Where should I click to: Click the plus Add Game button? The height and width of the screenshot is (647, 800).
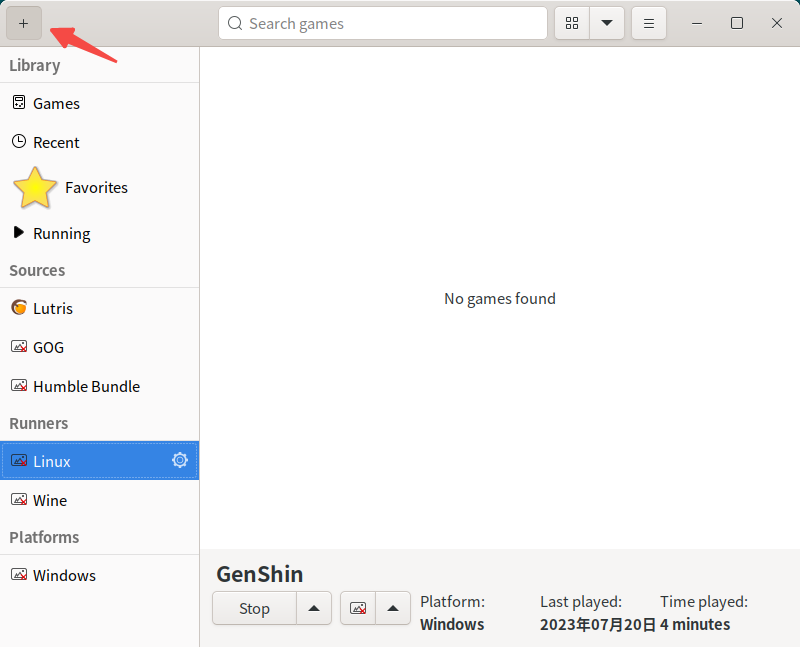coord(23,23)
